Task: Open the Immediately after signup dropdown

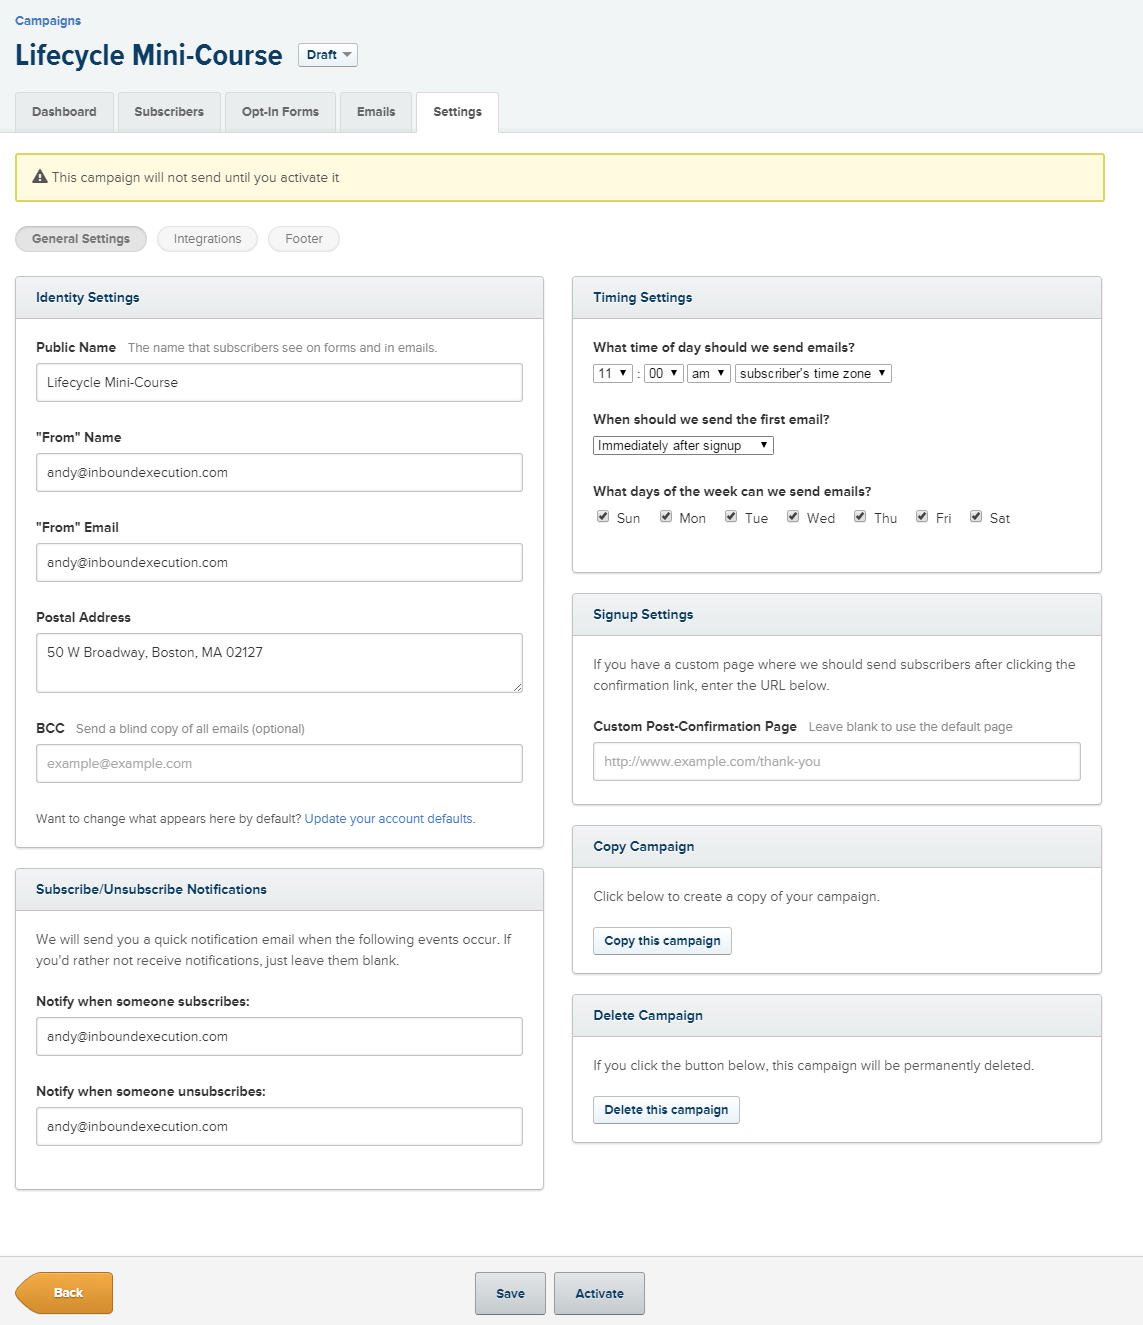Action: [683, 446]
